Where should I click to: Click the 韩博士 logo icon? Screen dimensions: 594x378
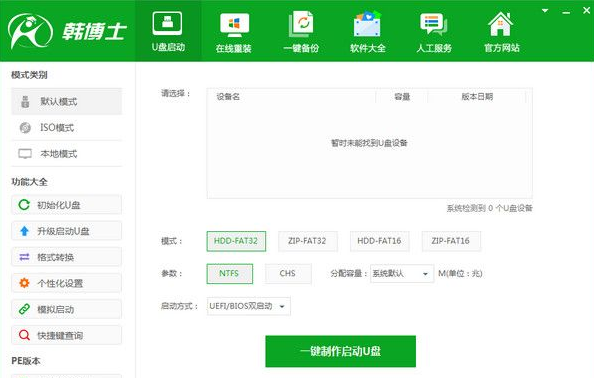[30, 31]
